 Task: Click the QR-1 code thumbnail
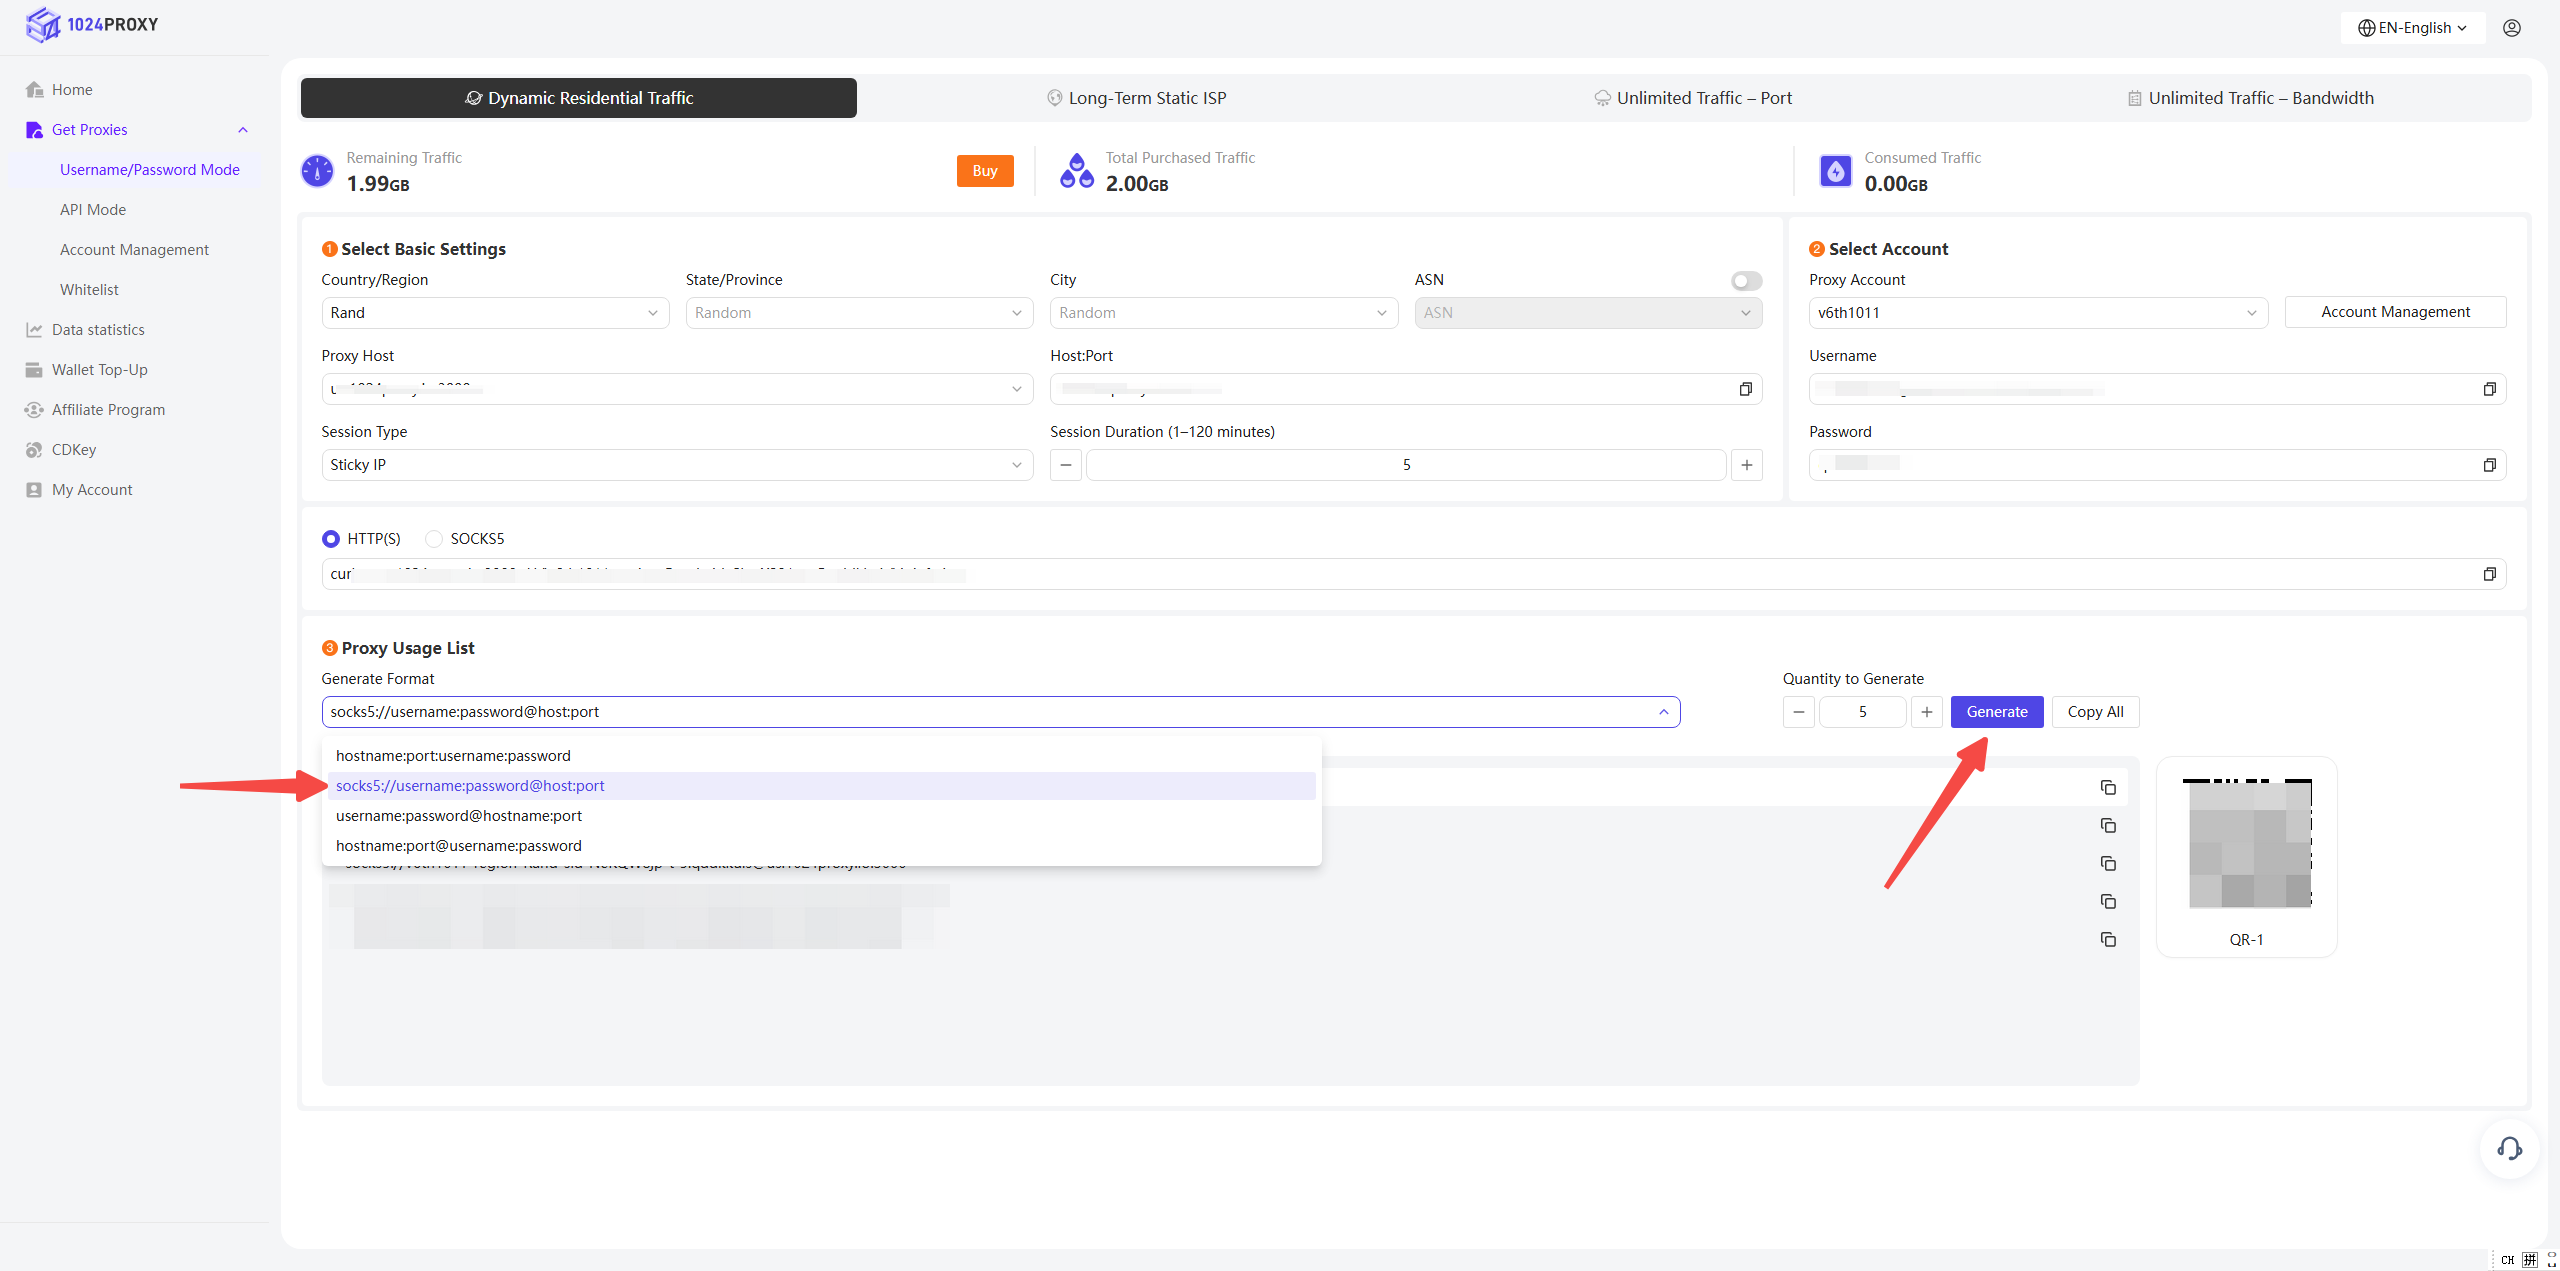tap(2246, 845)
